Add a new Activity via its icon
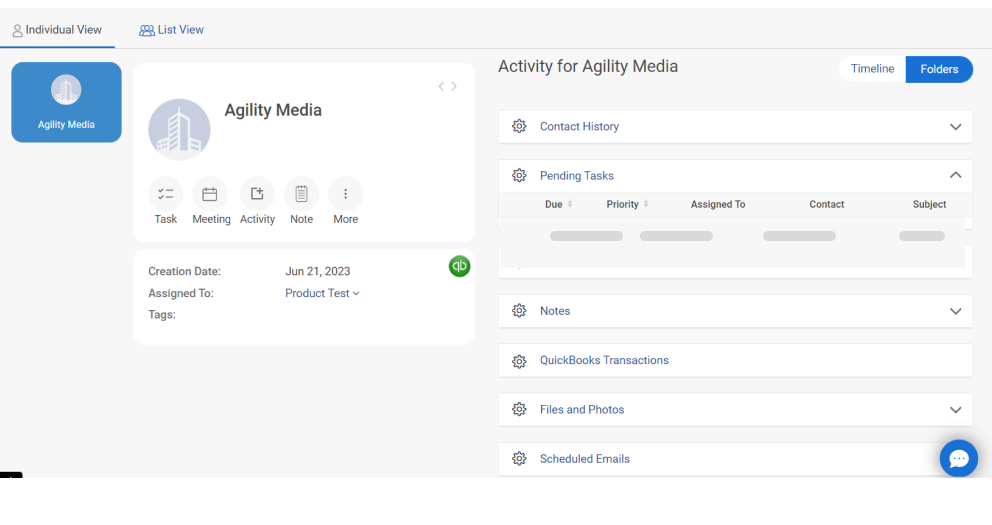This screenshot has height=525, width=992. (257, 194)
